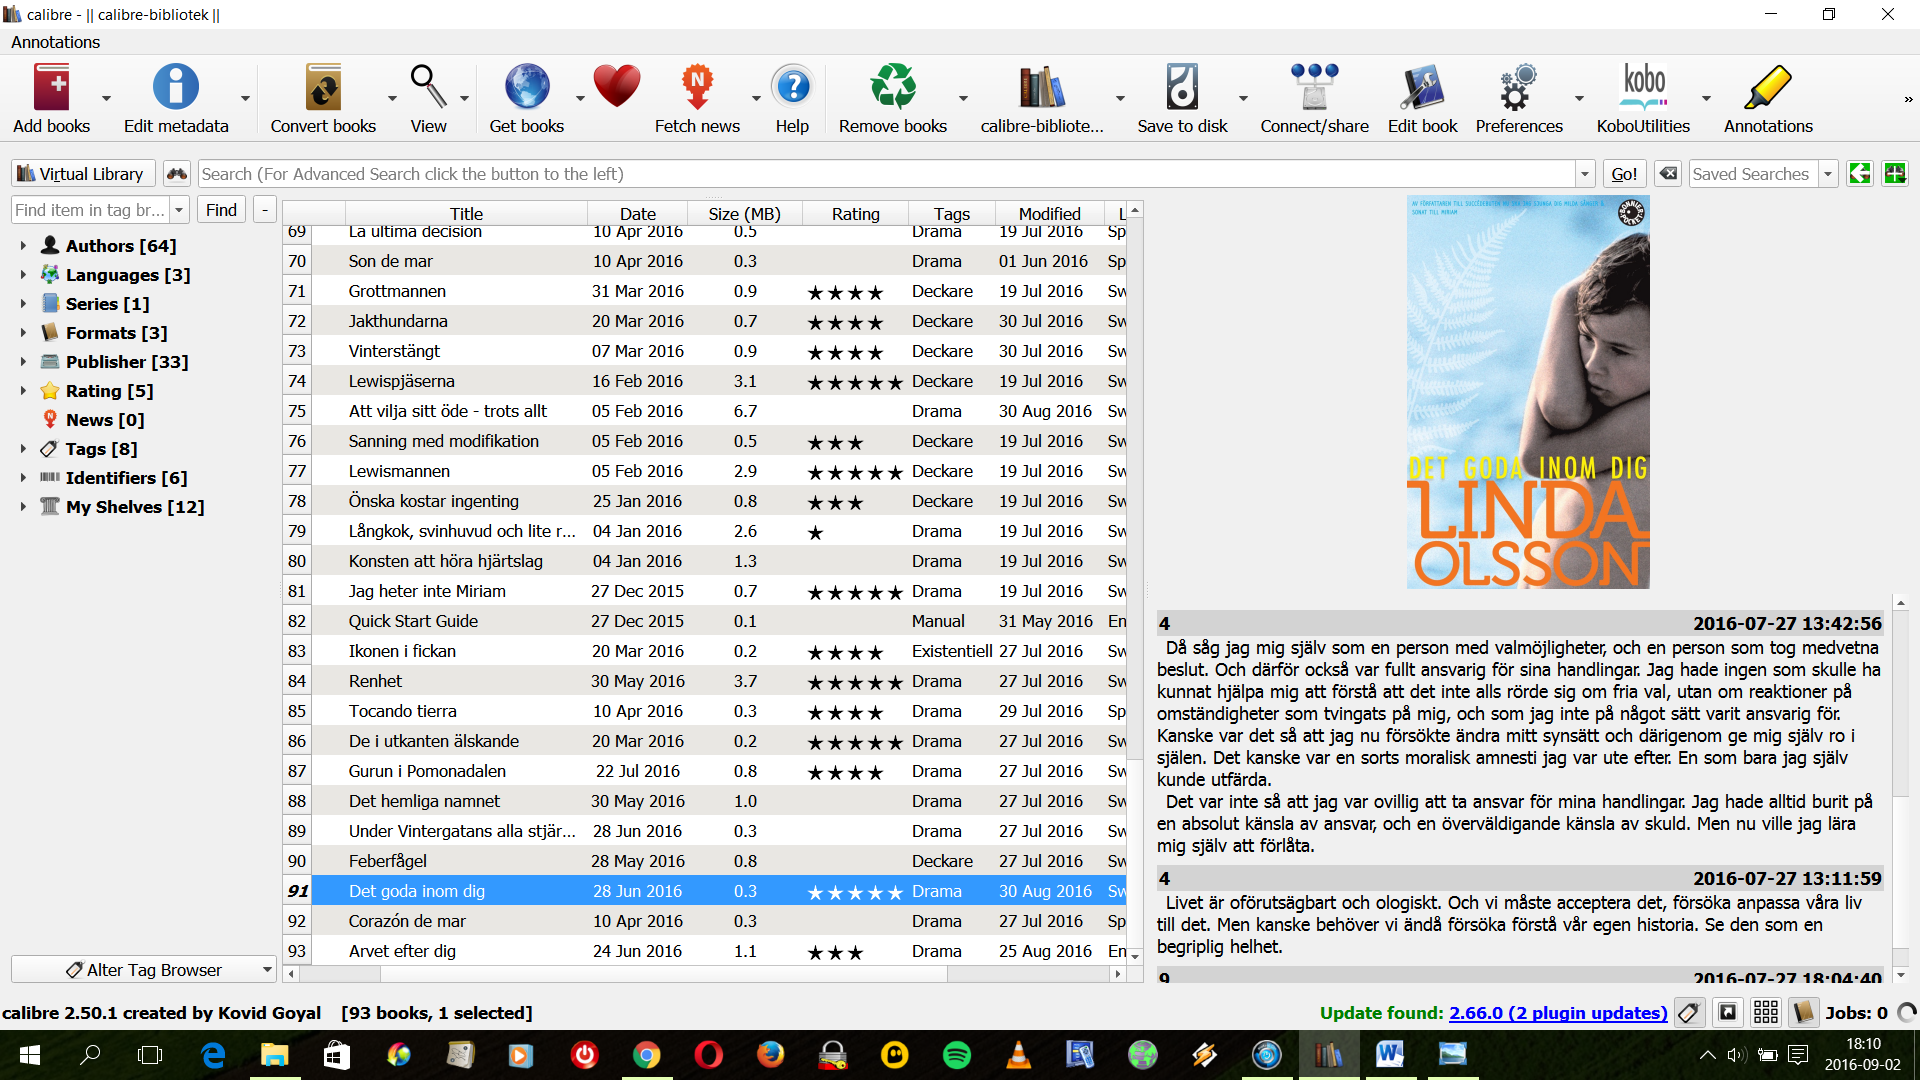Open the 2.66.0 plugin updates link

[1557, 1013]
